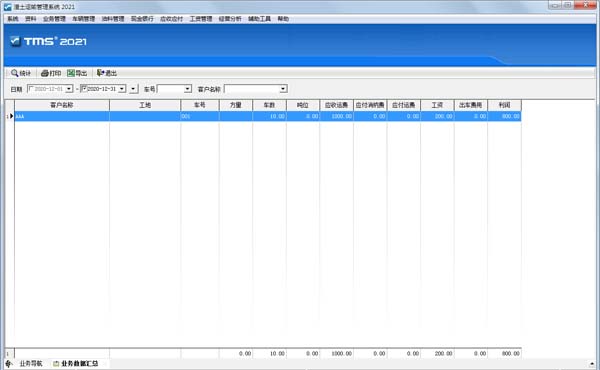
Task: Click the 统计 magnifier icon in toolbar
Action: 15,73
